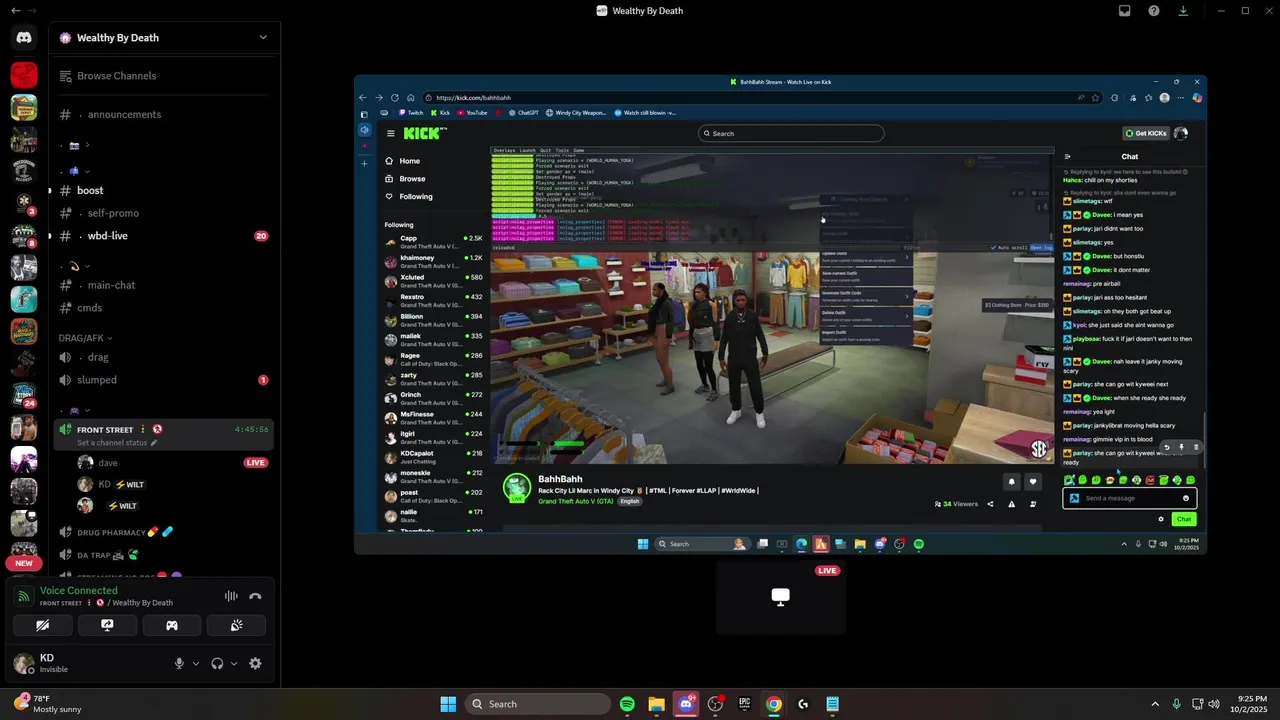Click the Voice Connected status text
Screen dimensions: 1280x720
[x=79, y=591]
